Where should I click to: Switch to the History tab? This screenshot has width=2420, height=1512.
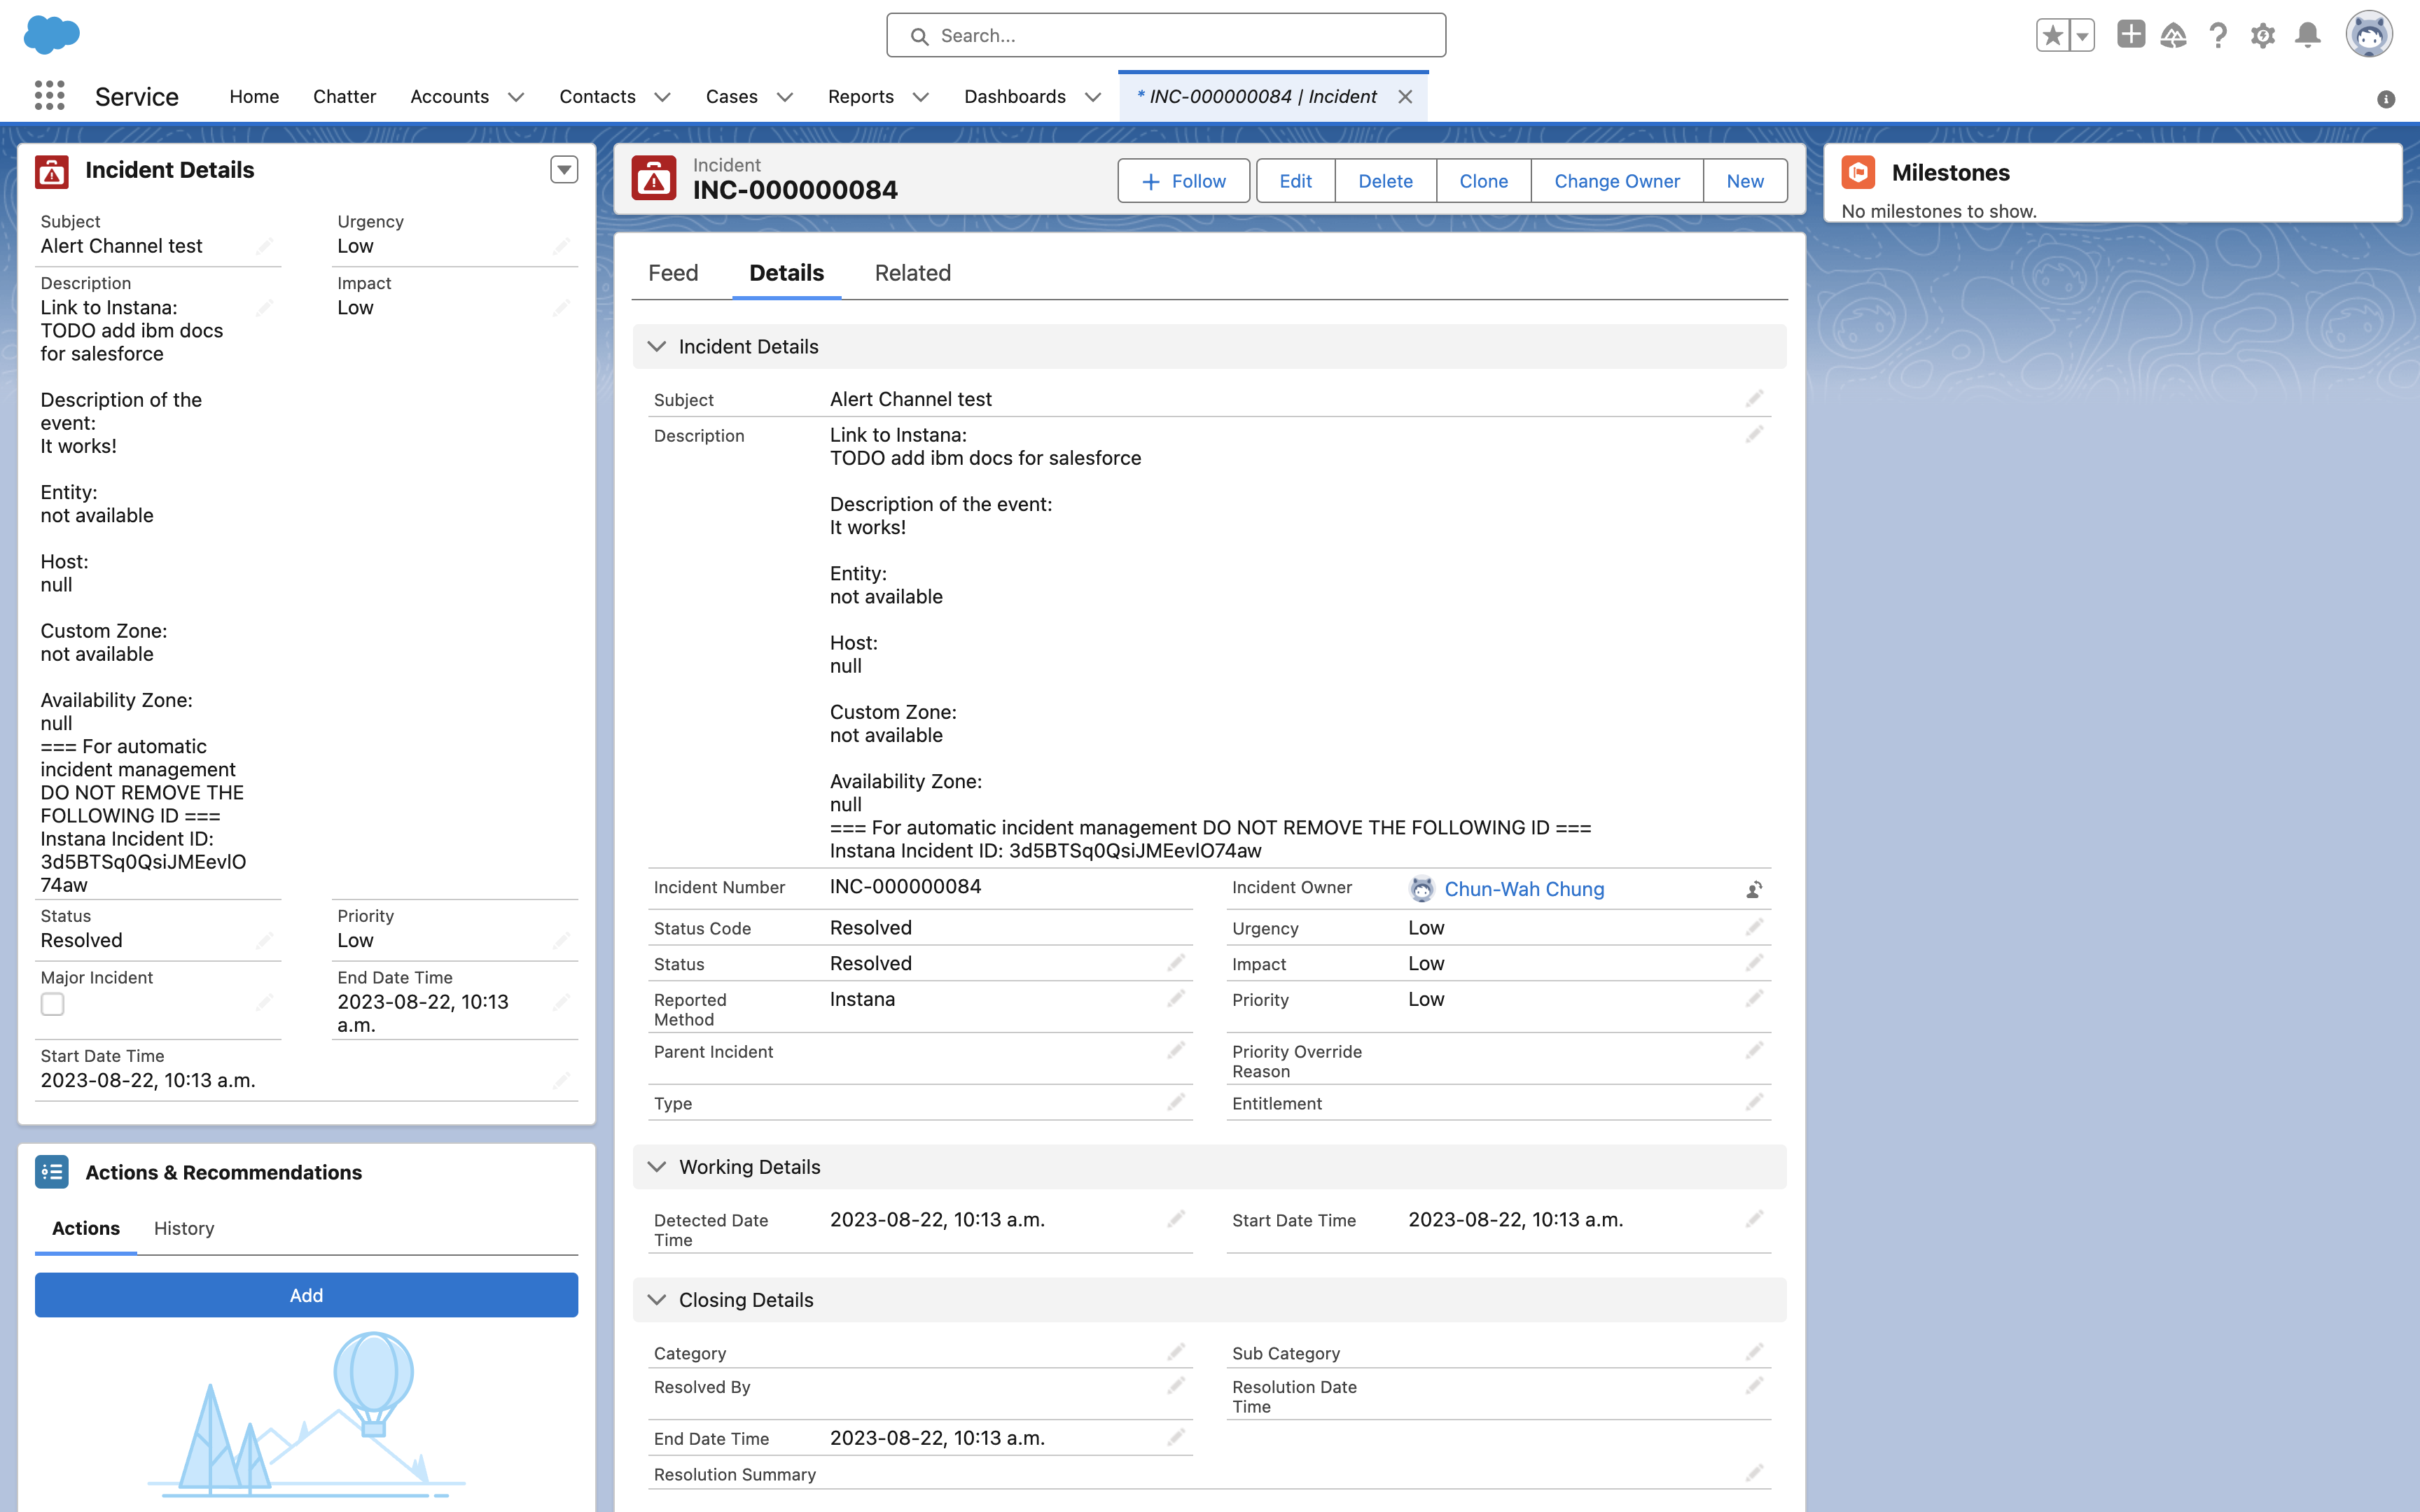click(x=184, y=1228)
